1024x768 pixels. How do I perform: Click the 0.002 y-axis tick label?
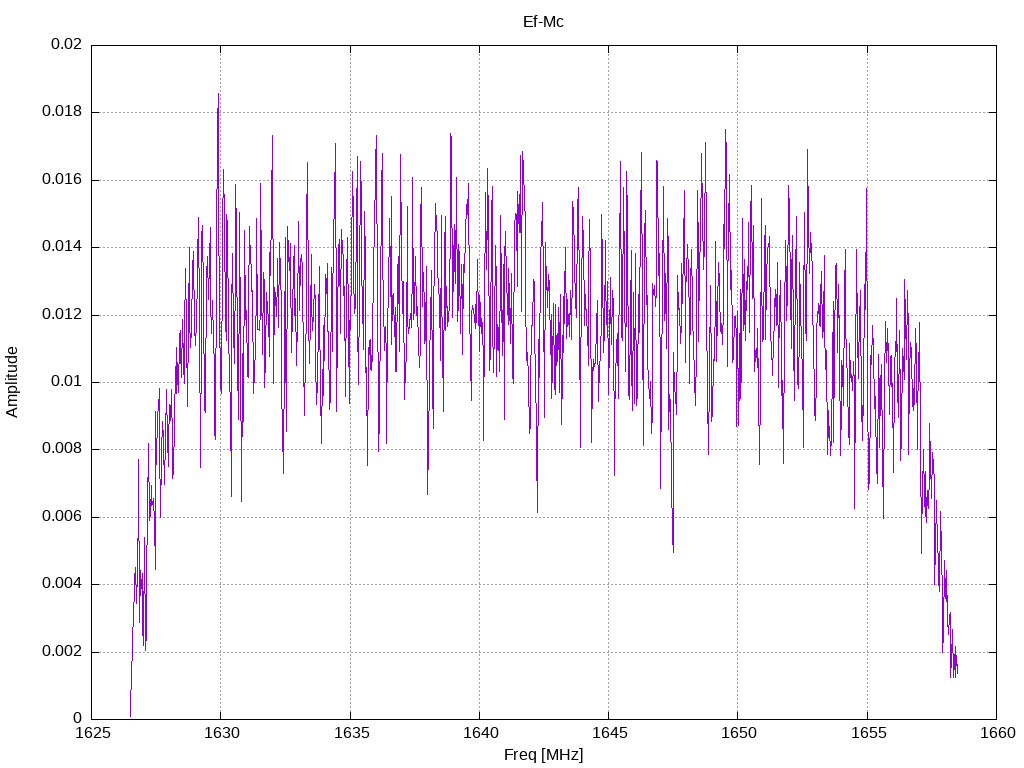pos(63,652)
